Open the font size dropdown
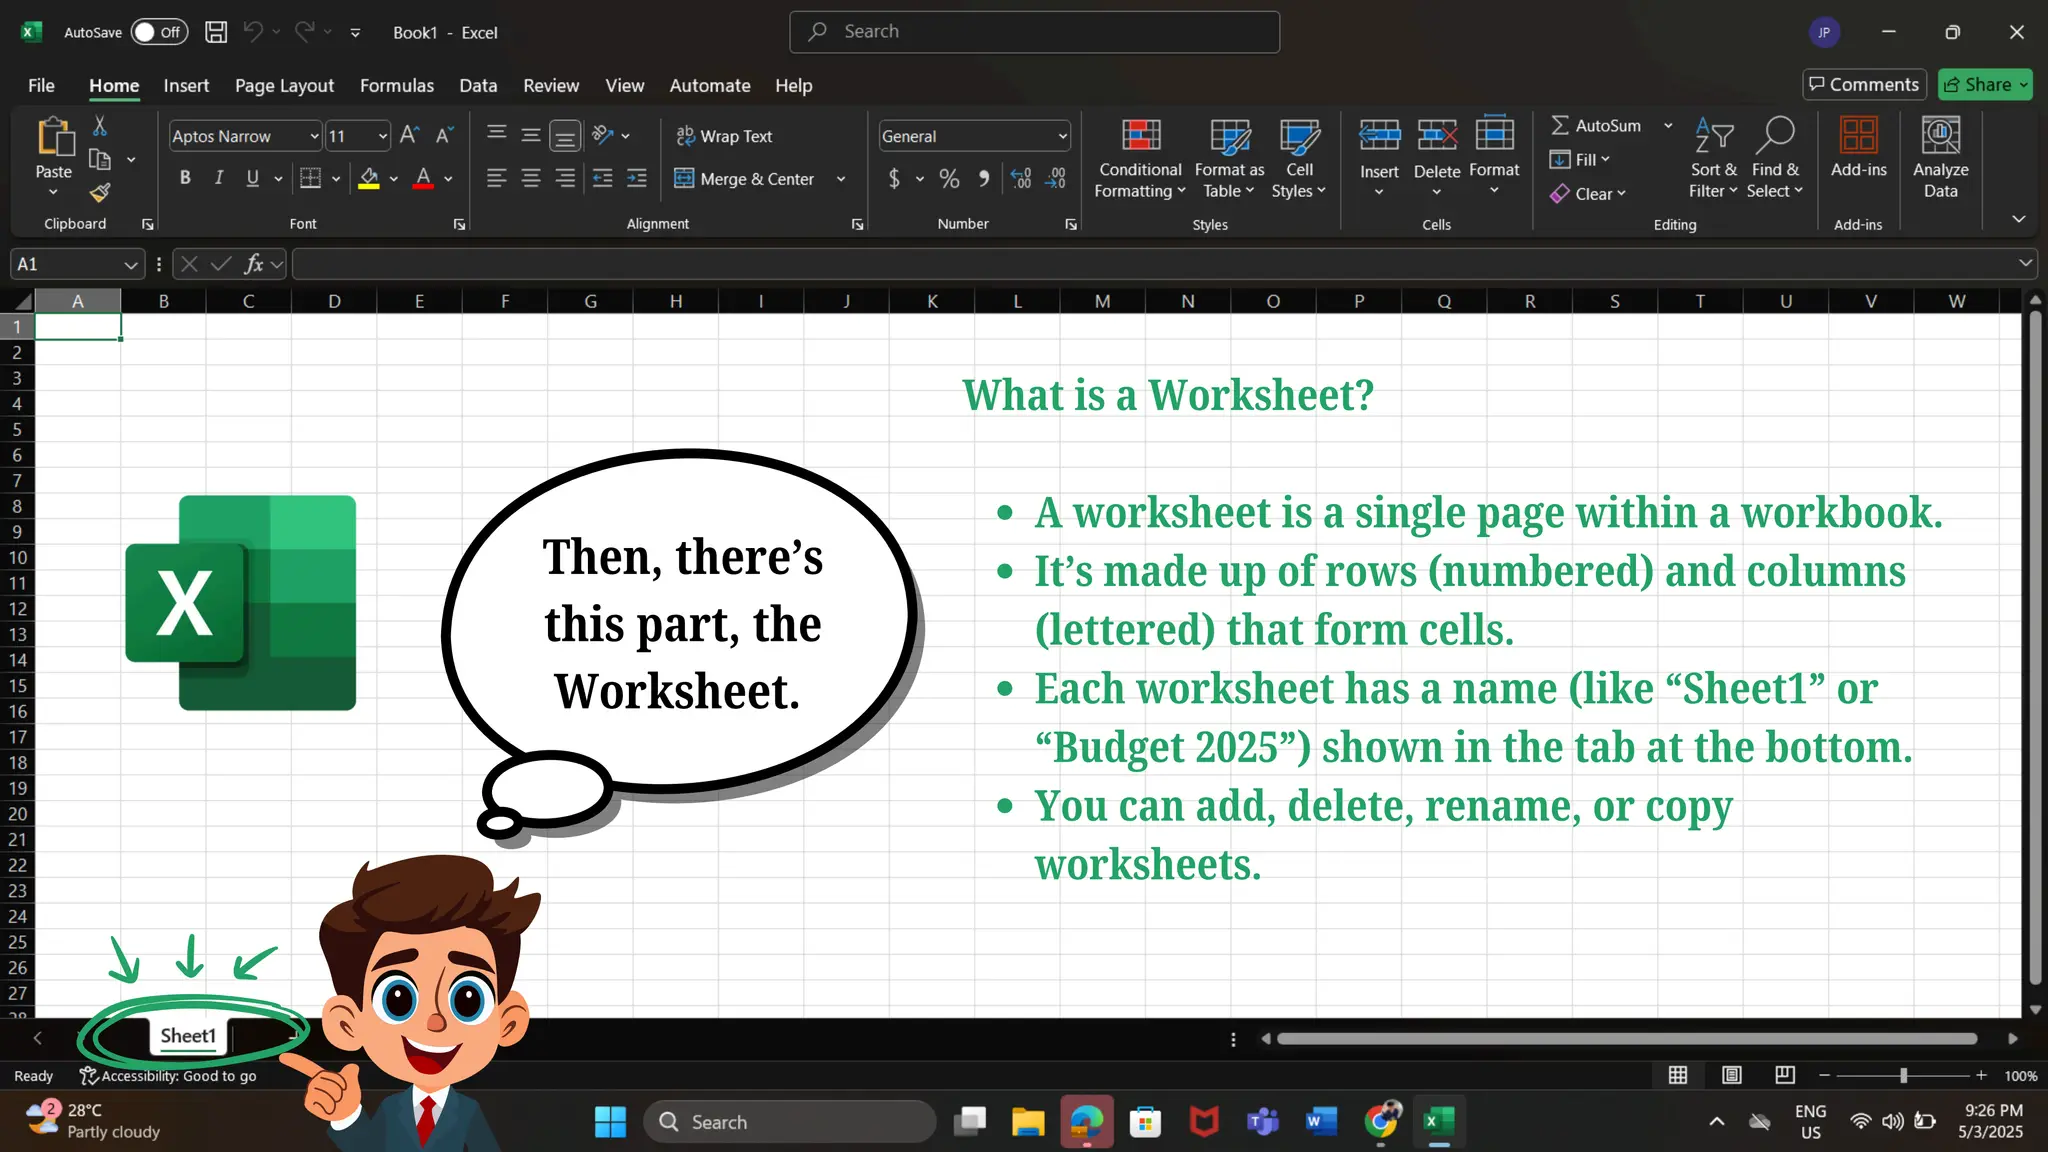Image resolution: width=2048 pixels, height=1152 pixels. [382, 136]
